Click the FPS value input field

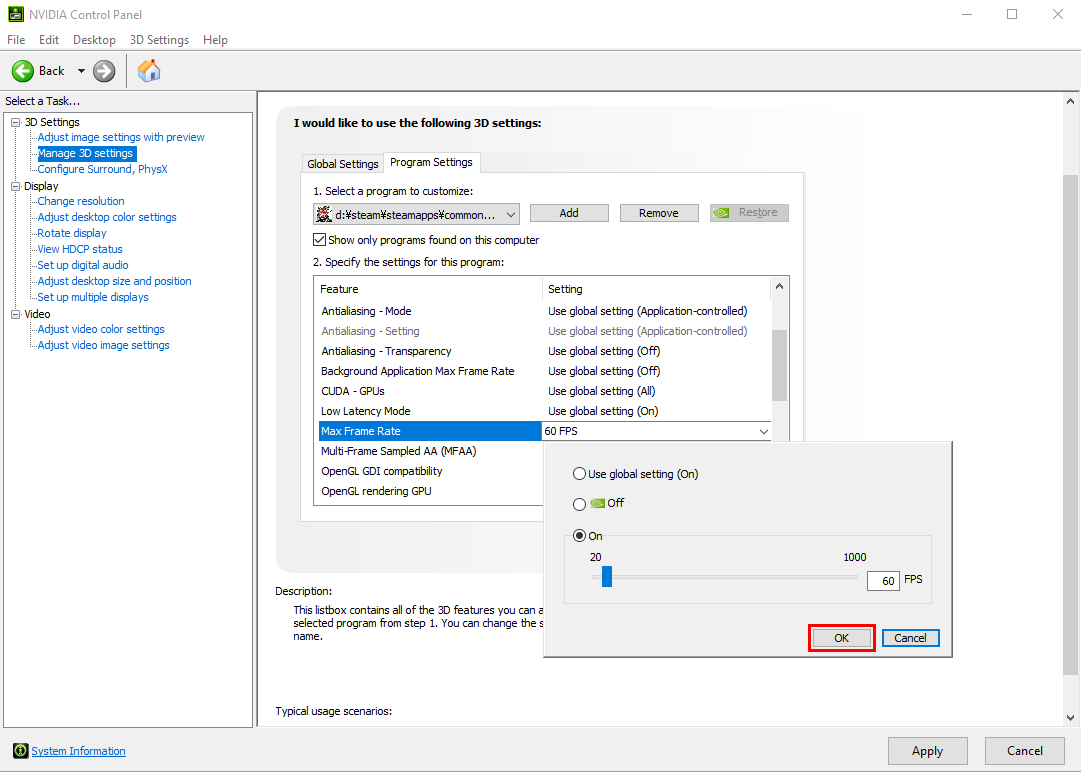[x=883, y=581]
